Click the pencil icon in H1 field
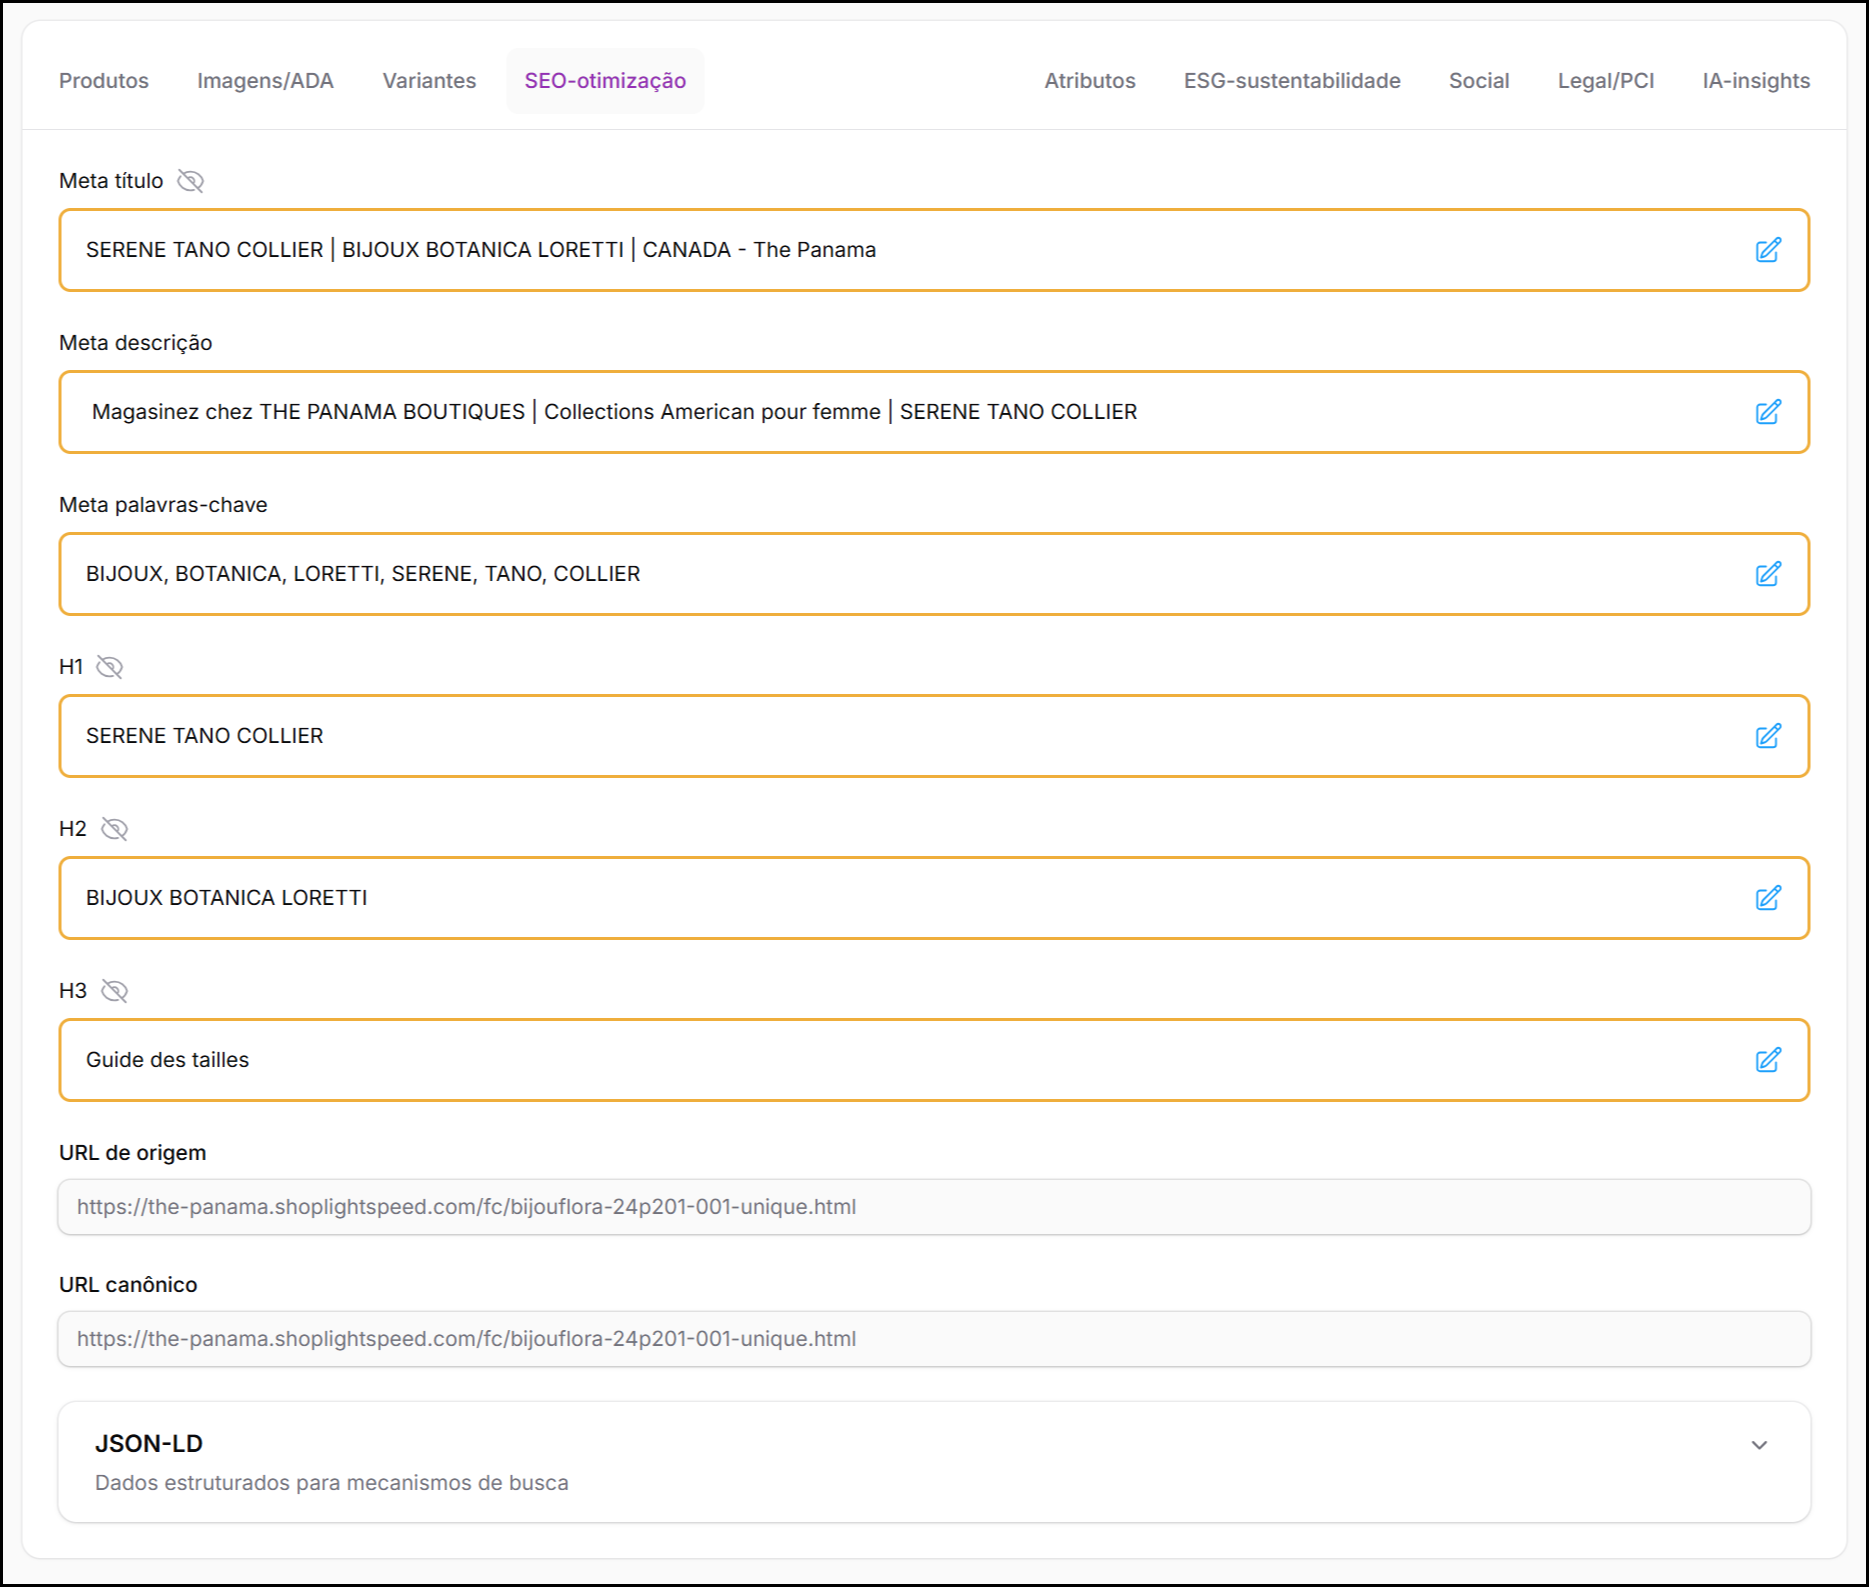 point(1767,736)
